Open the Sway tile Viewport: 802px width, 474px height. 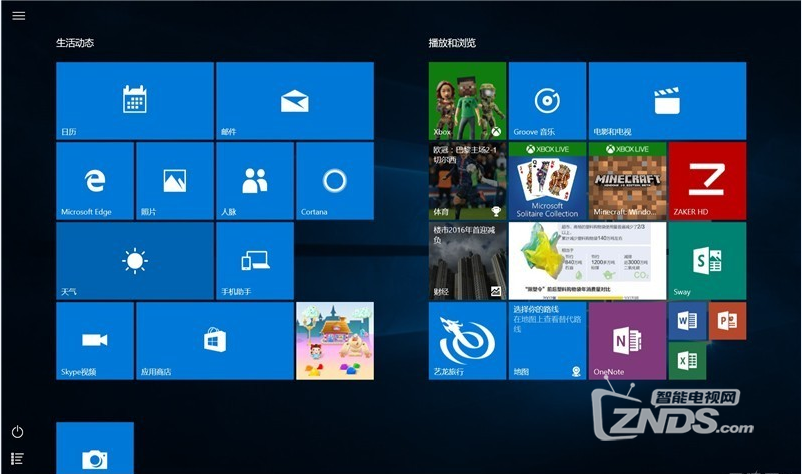706,260
